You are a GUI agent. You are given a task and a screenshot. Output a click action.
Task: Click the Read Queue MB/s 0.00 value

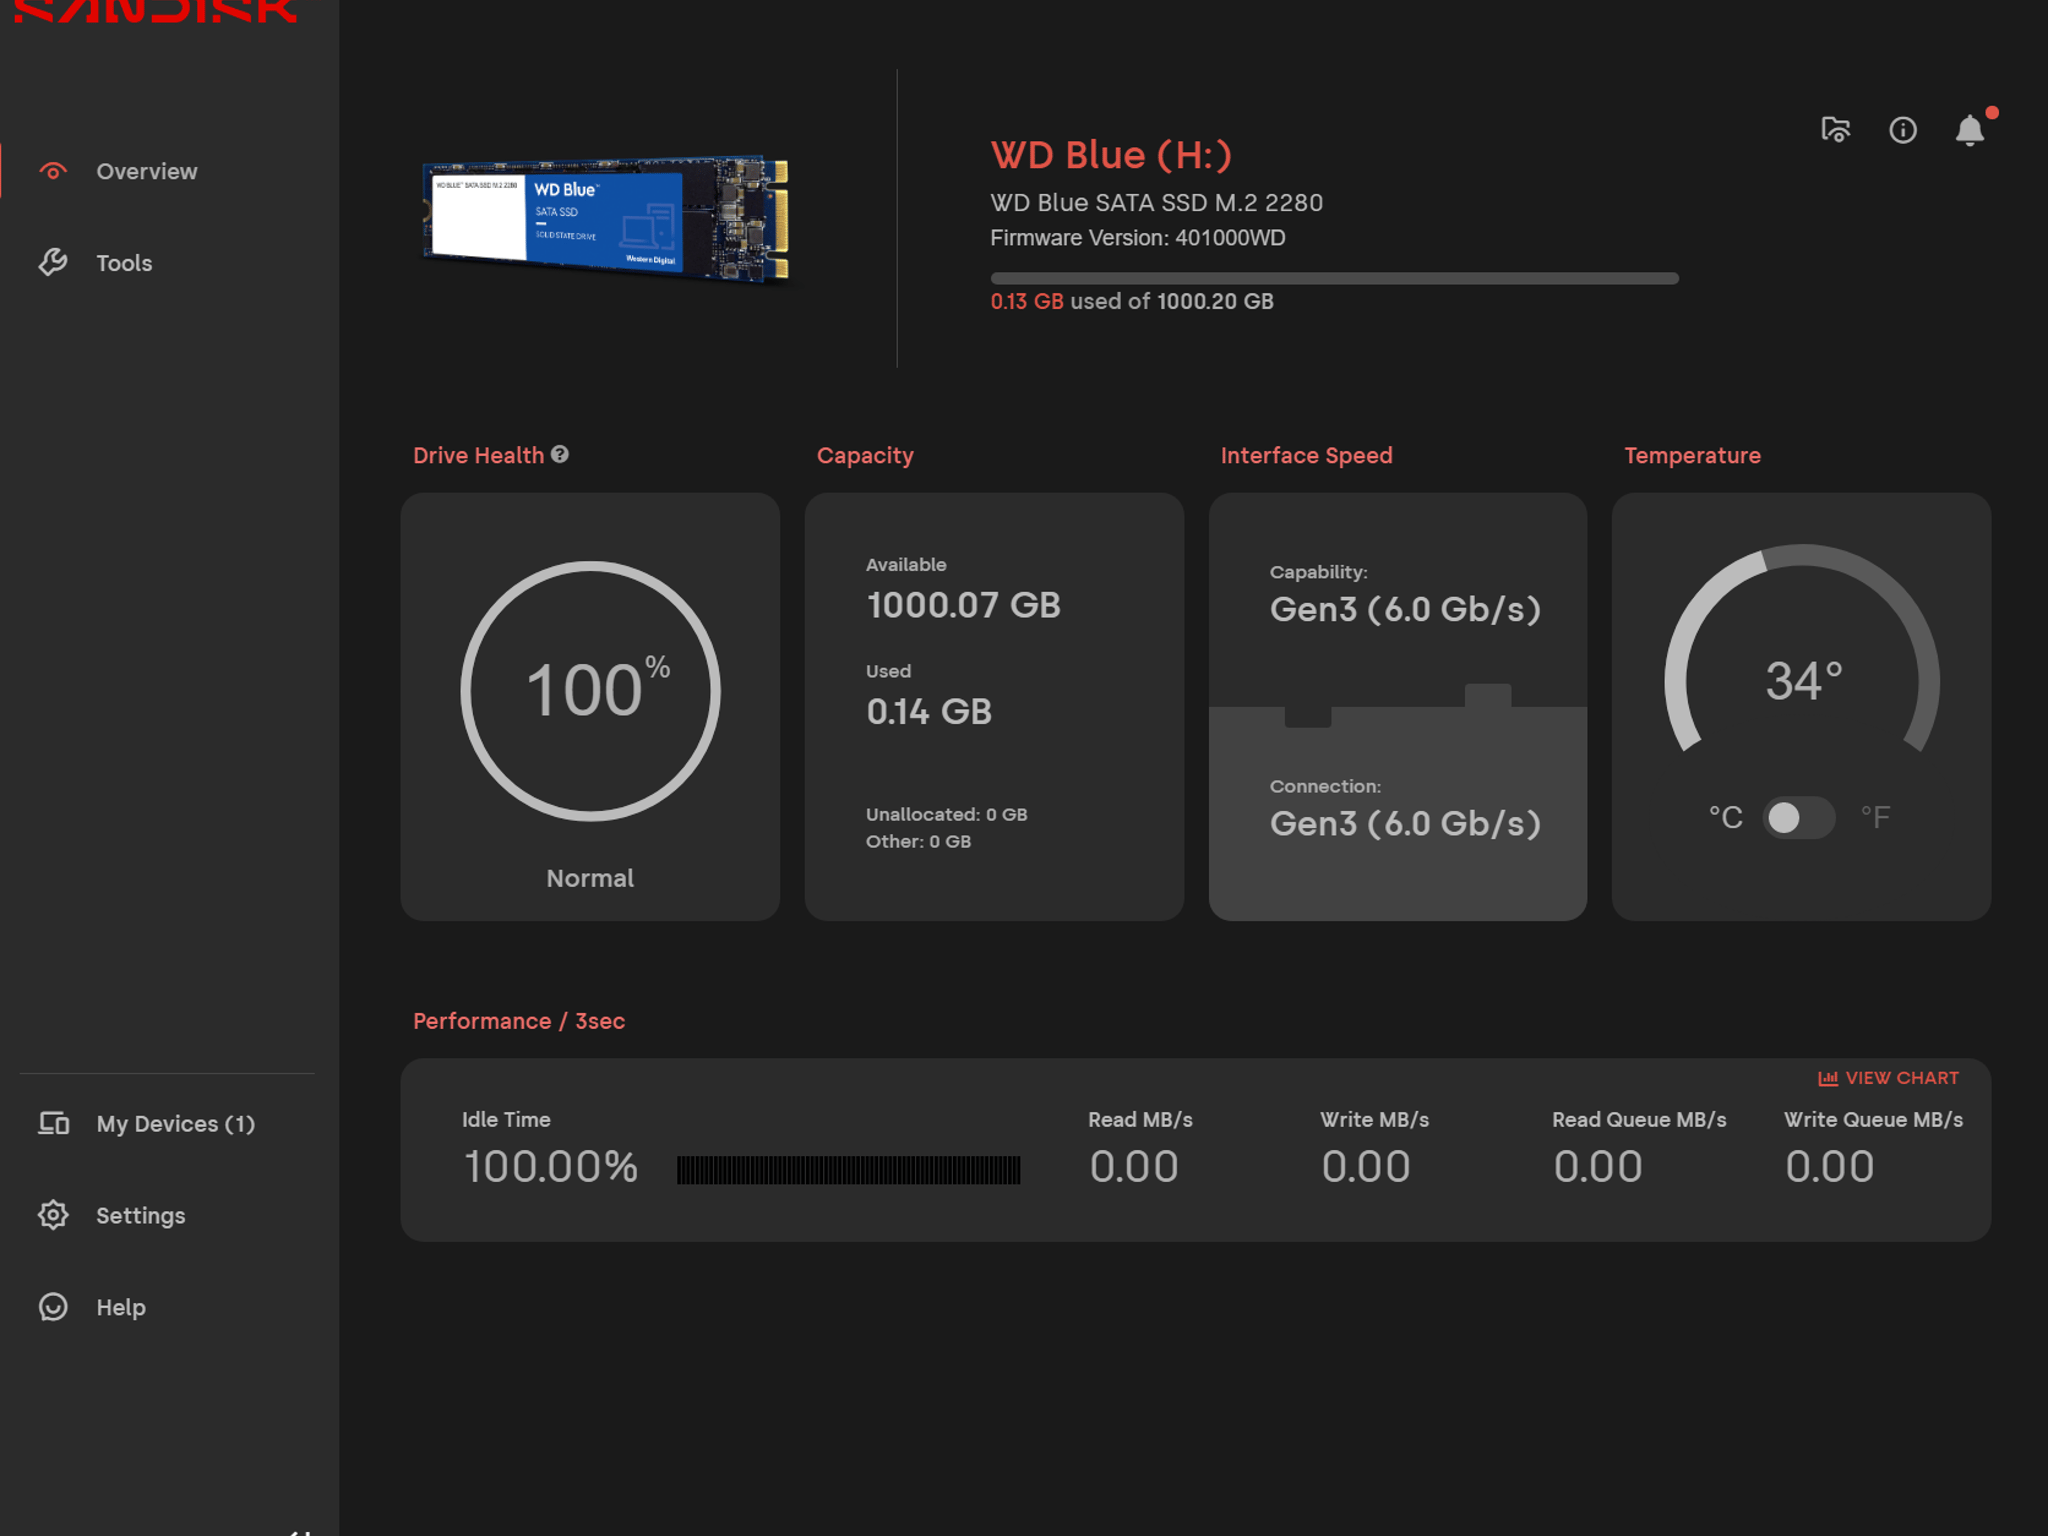1598,1167
